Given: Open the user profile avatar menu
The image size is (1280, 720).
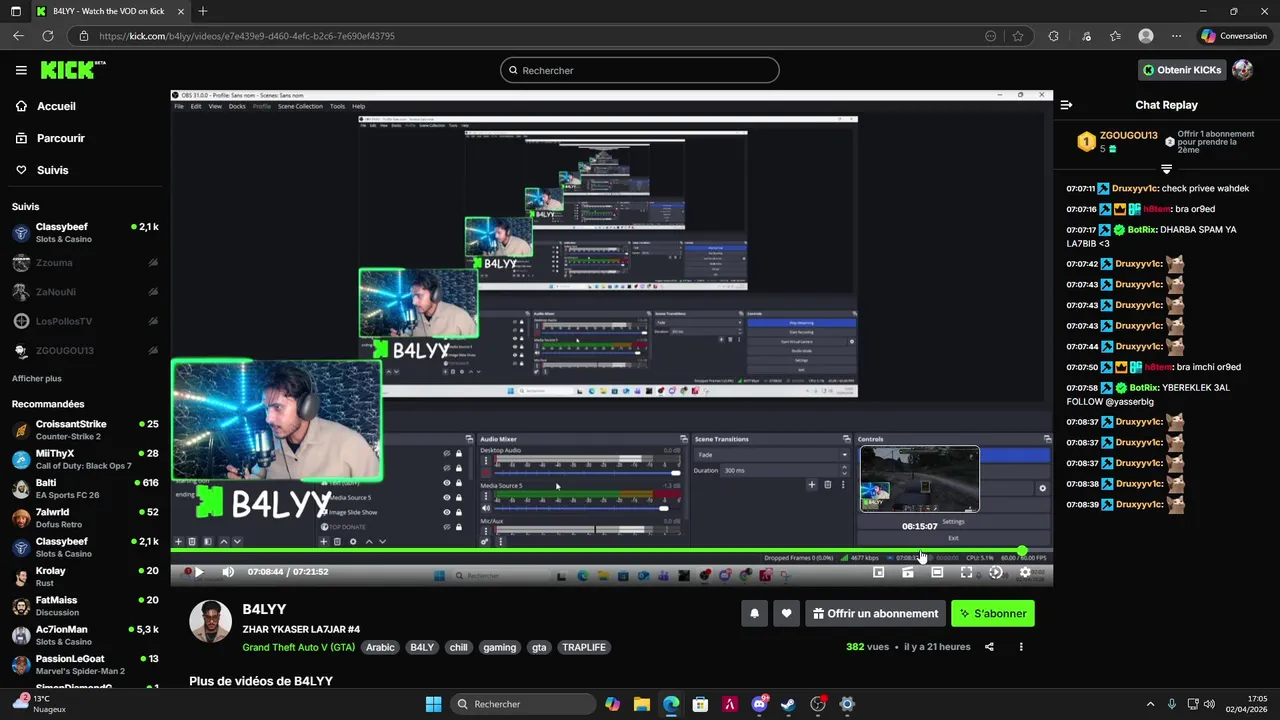Looking at the screenshot, I should [x=1242, y=70].
